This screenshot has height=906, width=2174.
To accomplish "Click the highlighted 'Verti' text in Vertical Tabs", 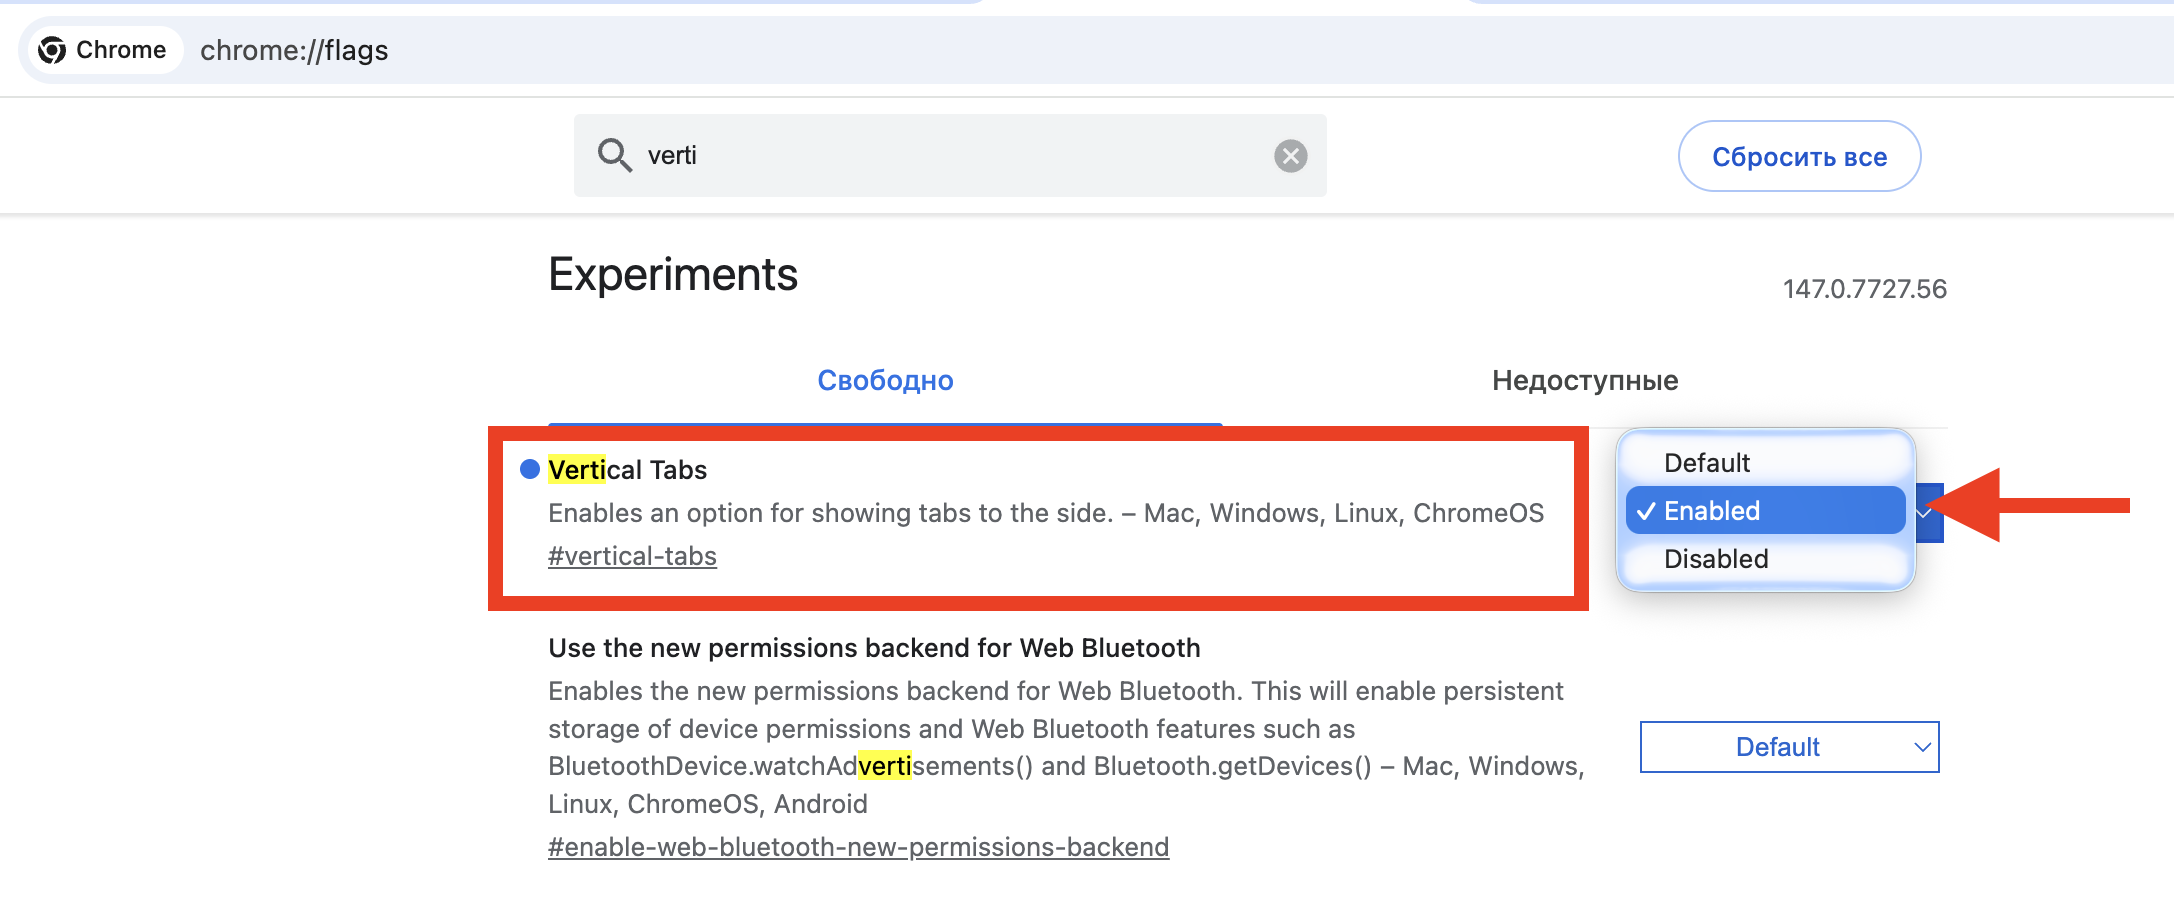I will pos(576,469).
